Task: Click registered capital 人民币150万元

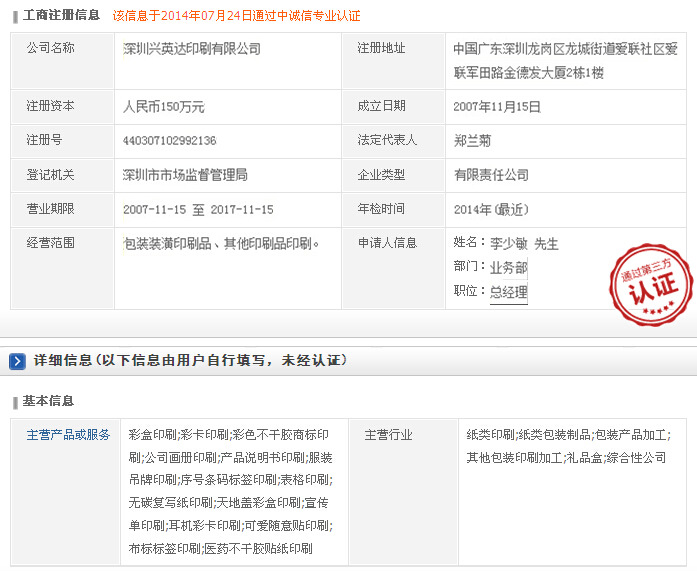Action: point(163,107)
